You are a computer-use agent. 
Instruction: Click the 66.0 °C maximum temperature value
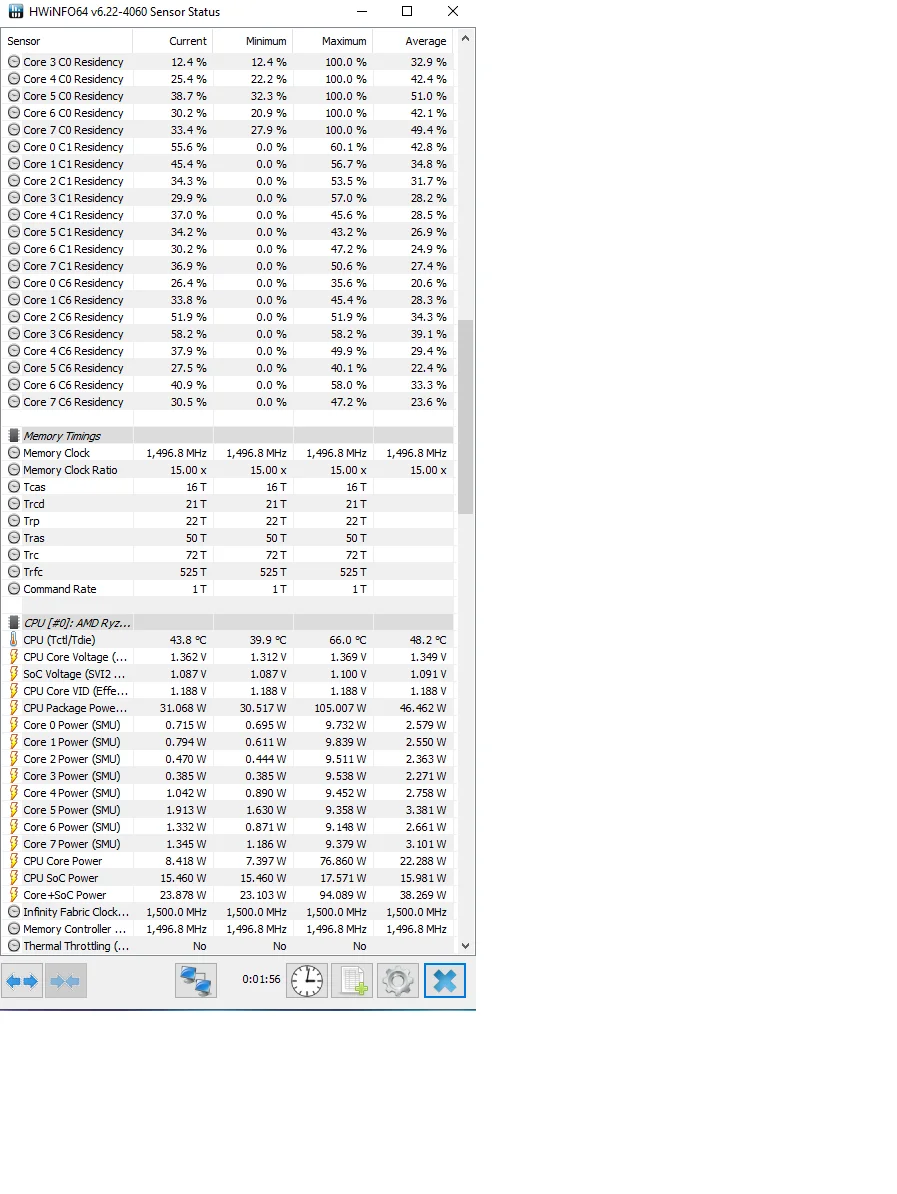(348, 640)
